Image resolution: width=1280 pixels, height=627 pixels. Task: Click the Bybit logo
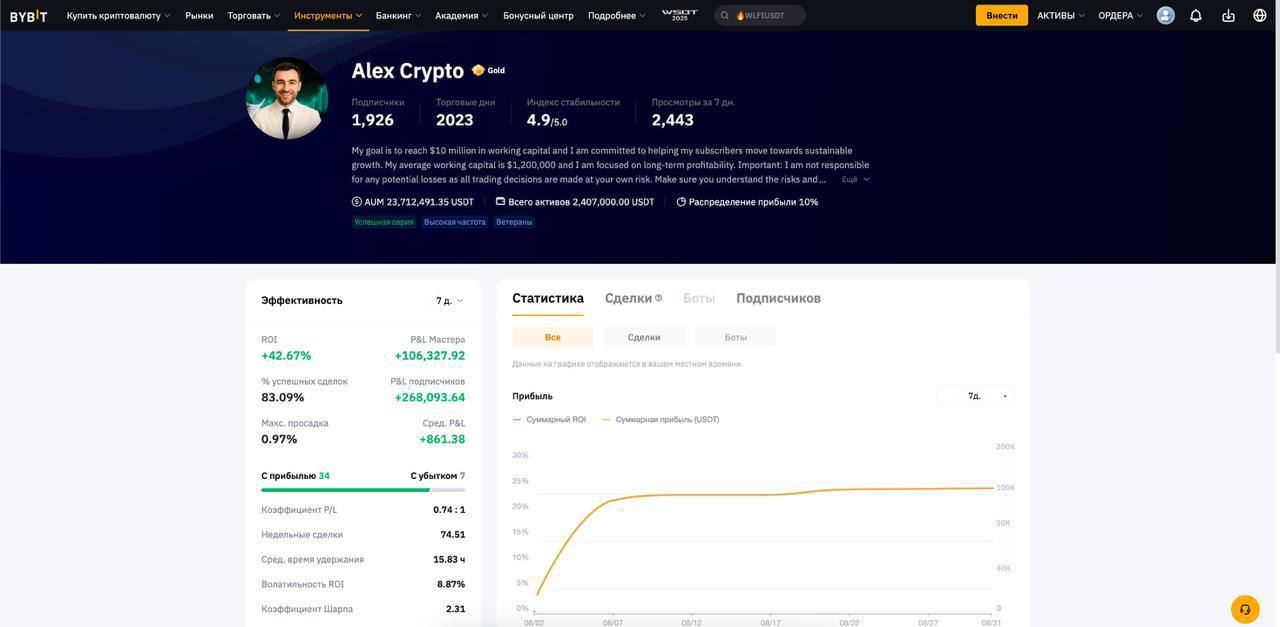[x=28, y=15]
